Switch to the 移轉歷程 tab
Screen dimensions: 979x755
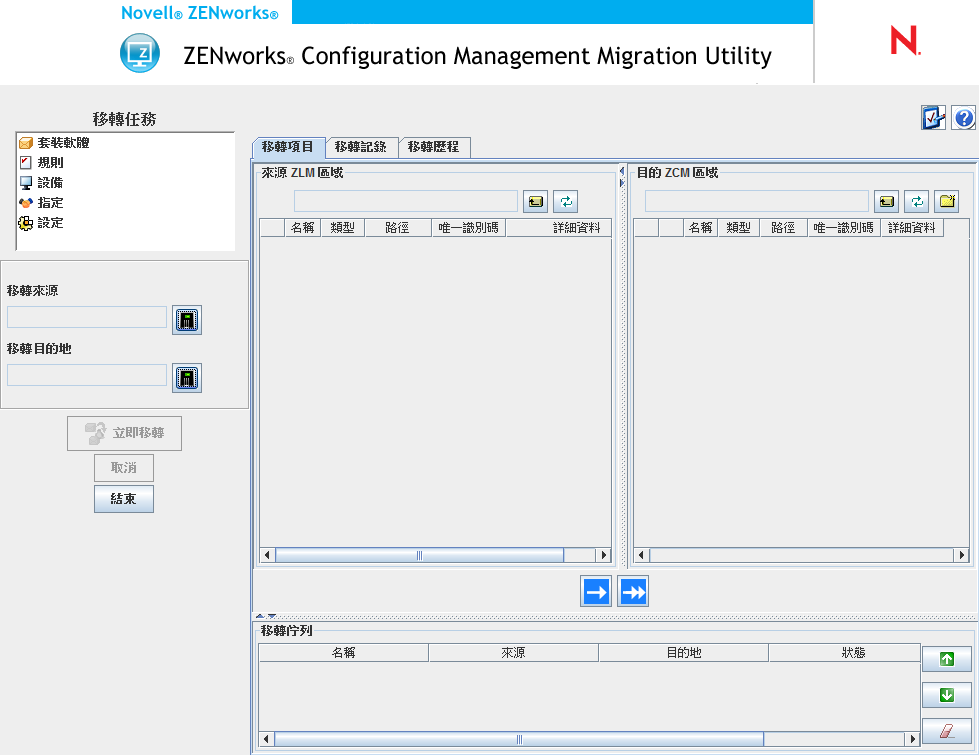click(433, 147)
